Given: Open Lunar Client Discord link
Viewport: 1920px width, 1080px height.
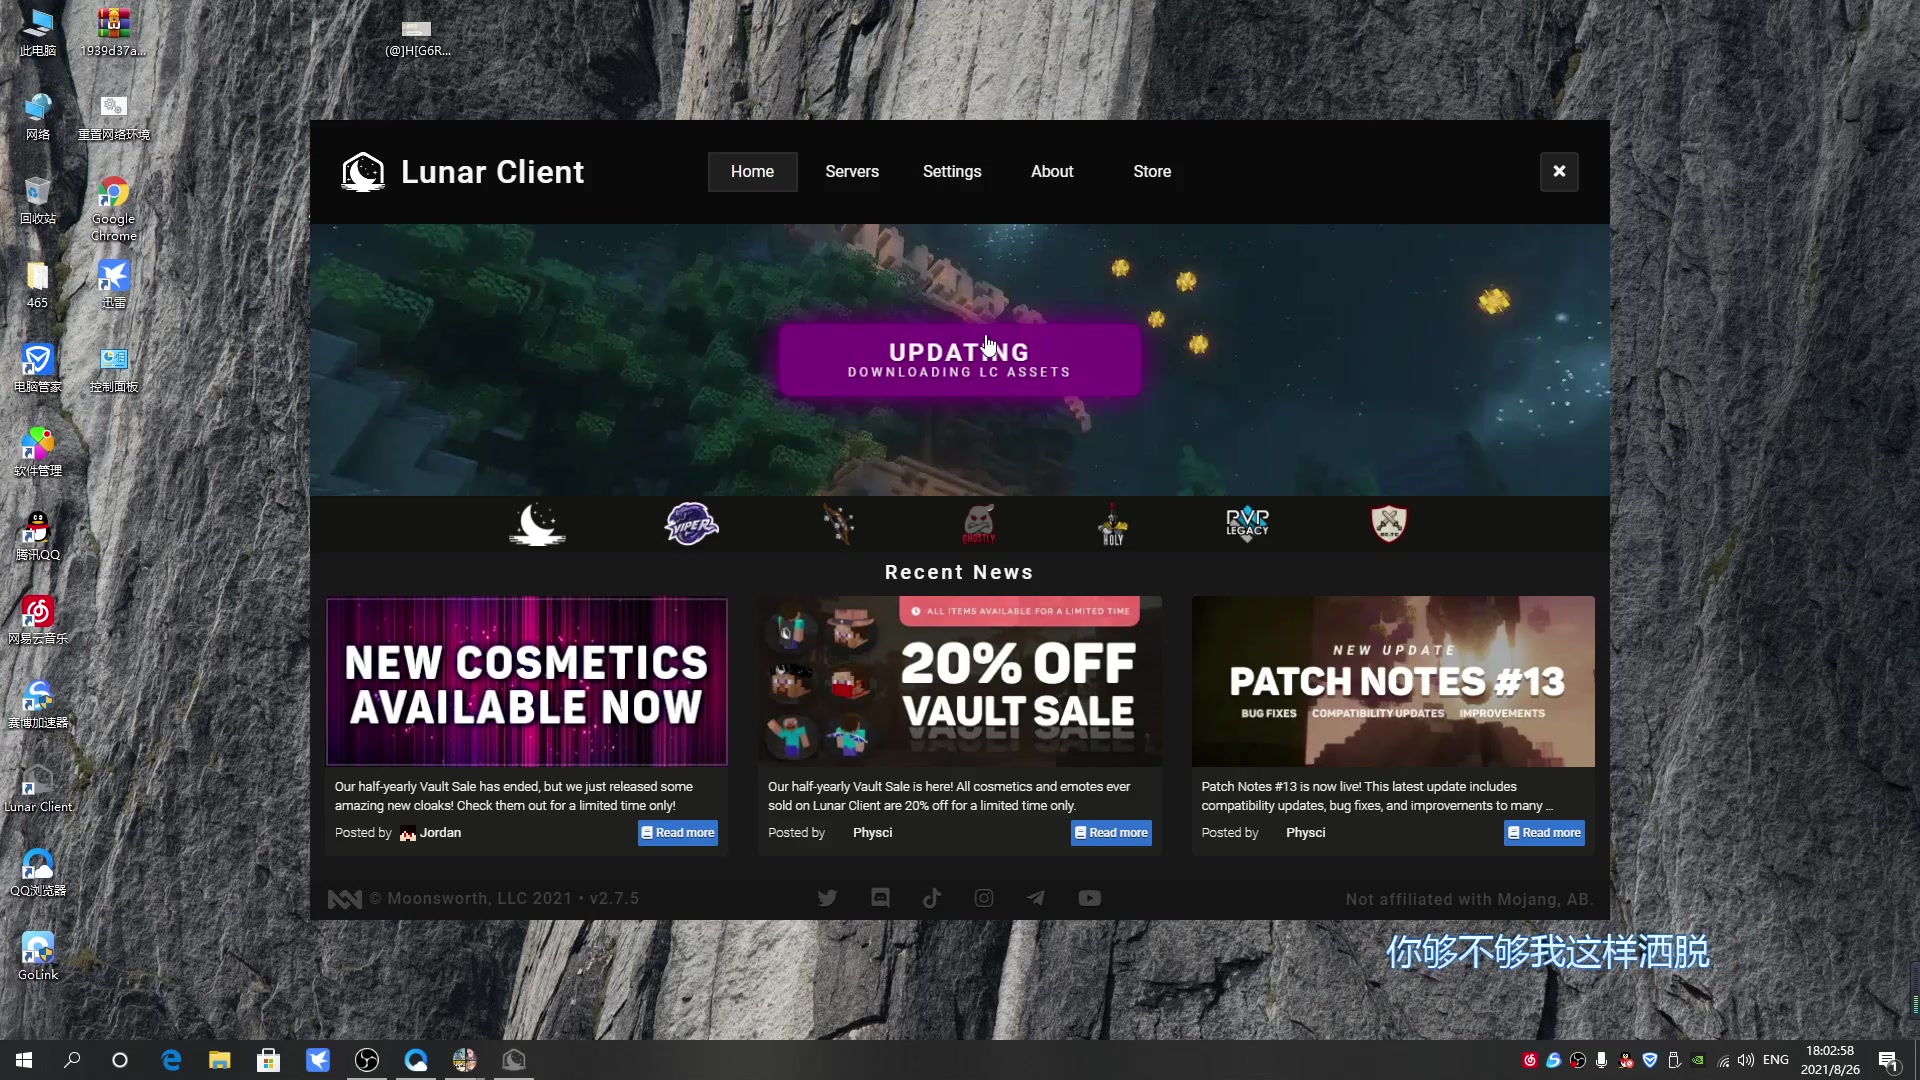Looking at the screenshot, I should pyautogui.click(x=880, y=898).
